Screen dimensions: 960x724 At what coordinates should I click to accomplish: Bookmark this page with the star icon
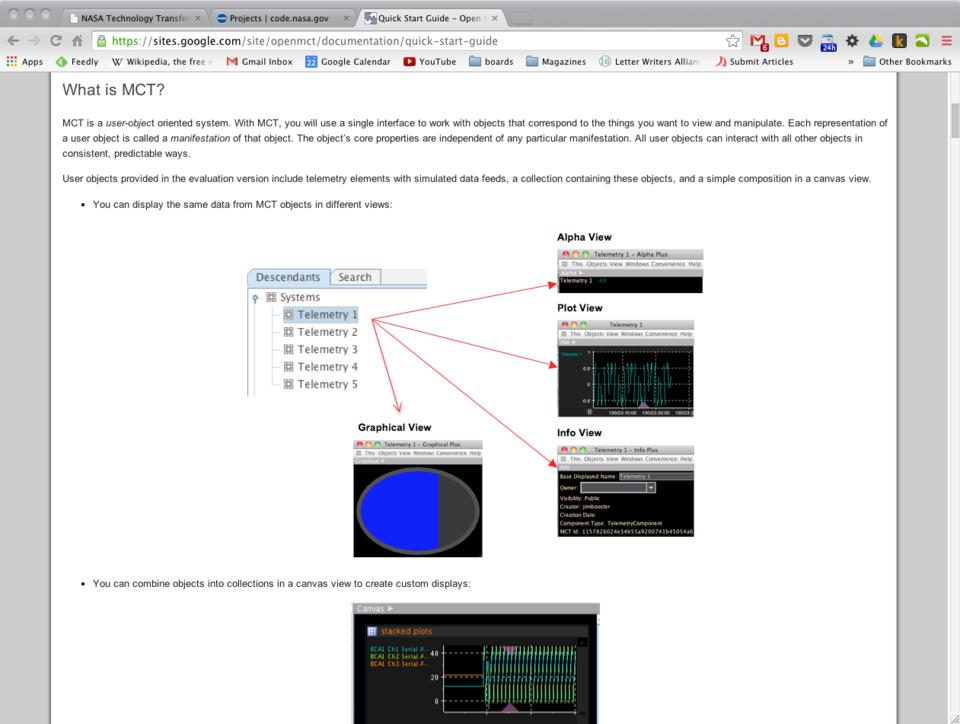(732, 41)
